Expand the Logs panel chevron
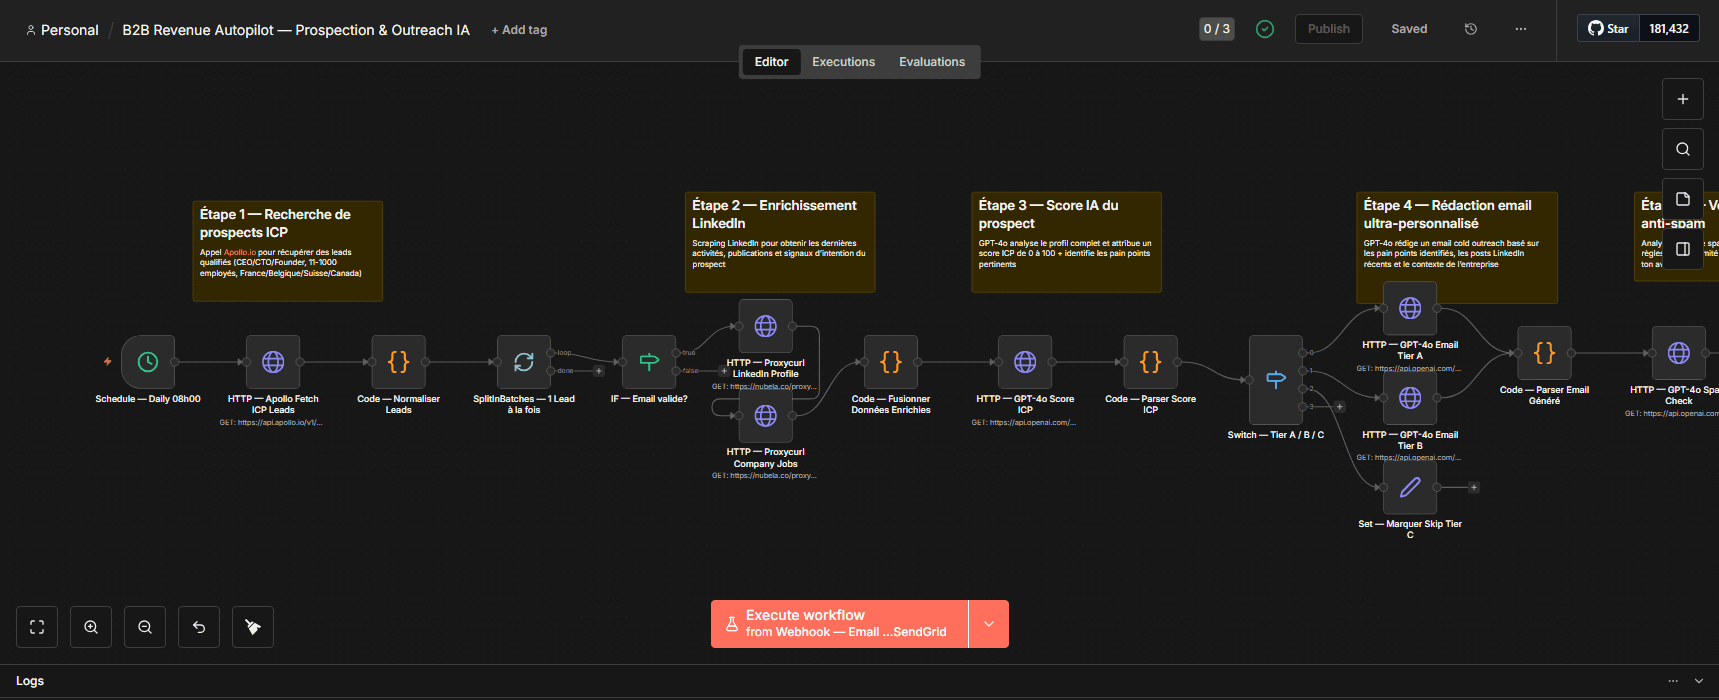 click(1699, 681)
